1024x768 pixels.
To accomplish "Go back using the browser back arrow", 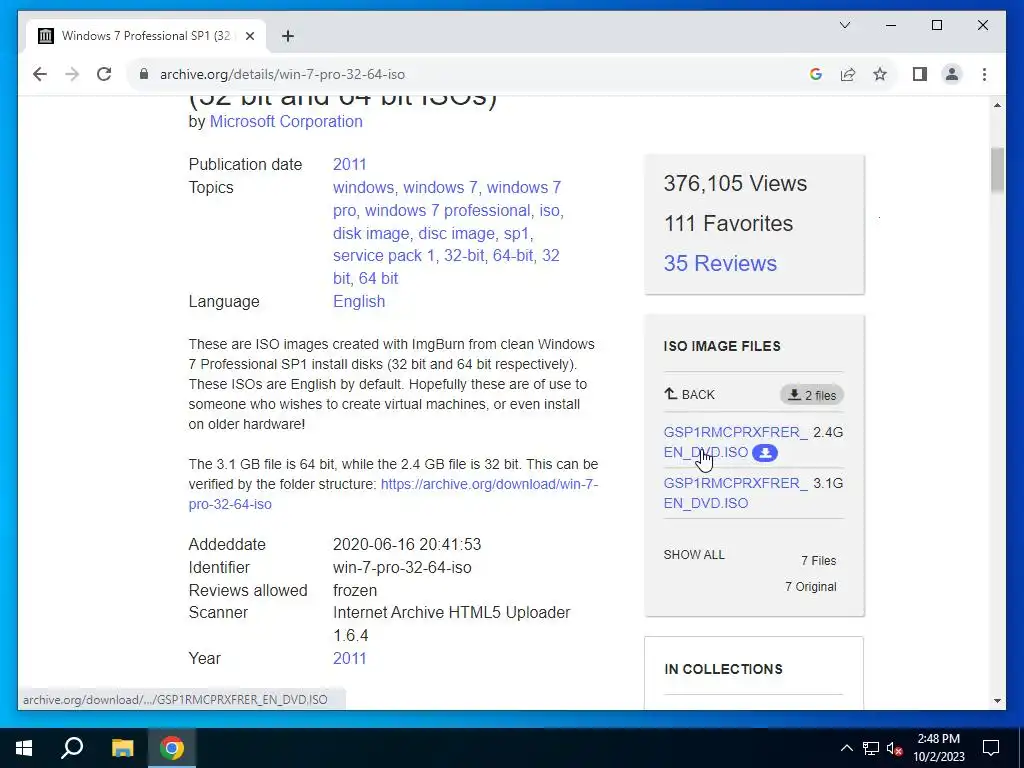I will [40, 74].
